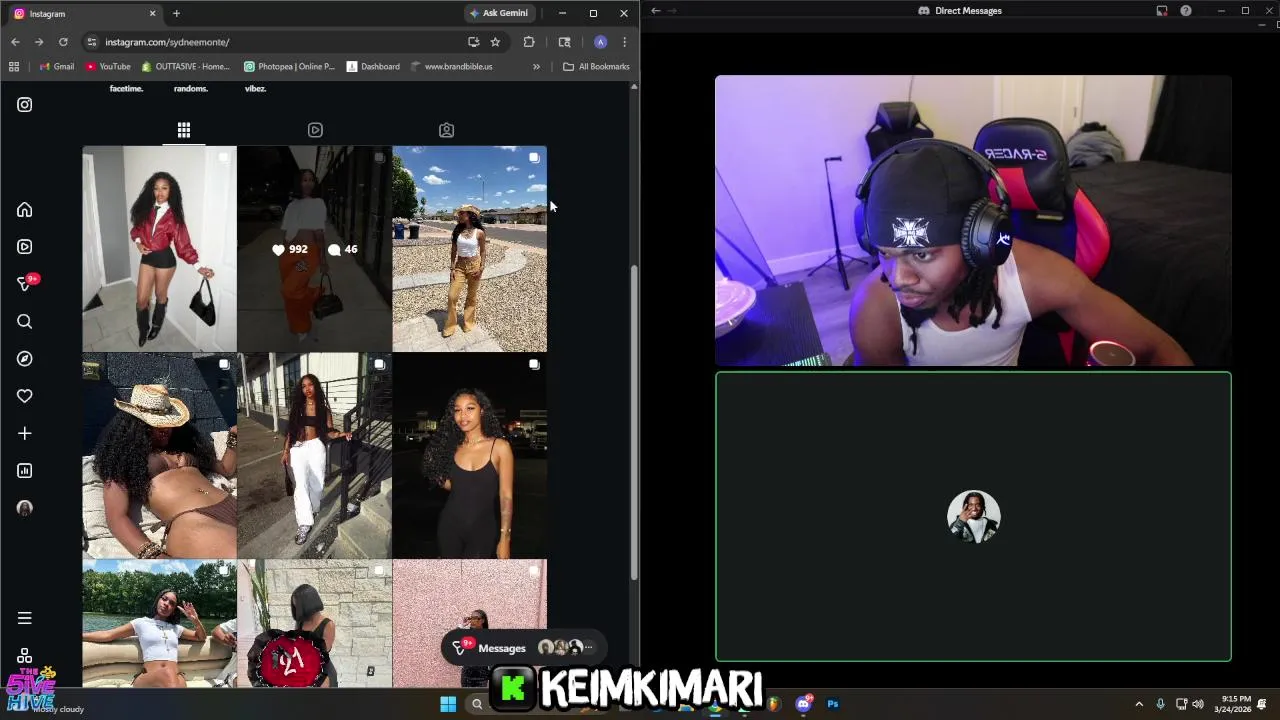Open the boat lake post
This screenshot has width=1280, height=720.
tap(159, 624)
